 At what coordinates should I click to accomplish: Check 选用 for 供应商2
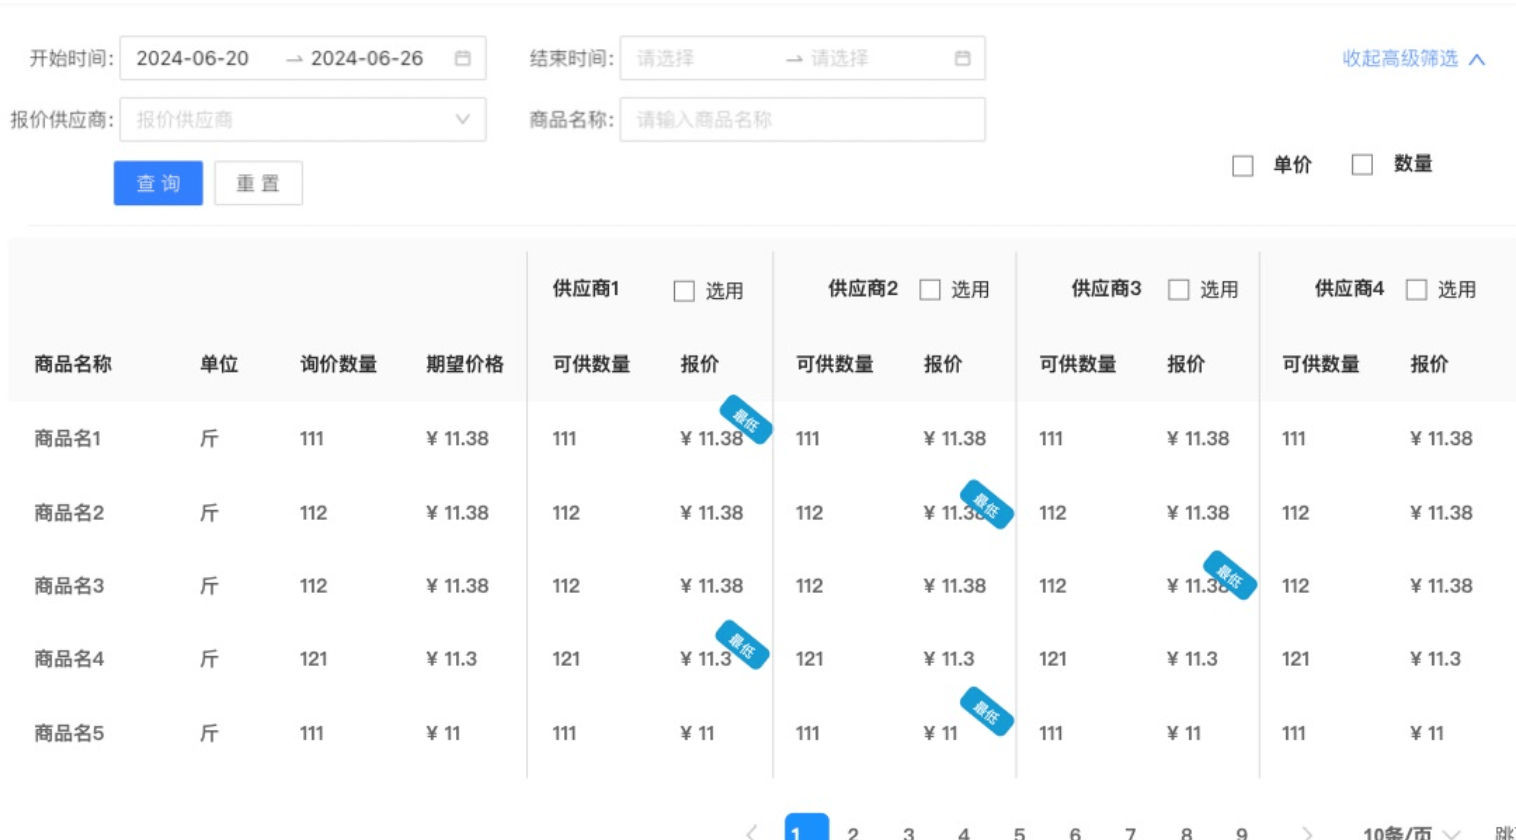tap(930, 290)
